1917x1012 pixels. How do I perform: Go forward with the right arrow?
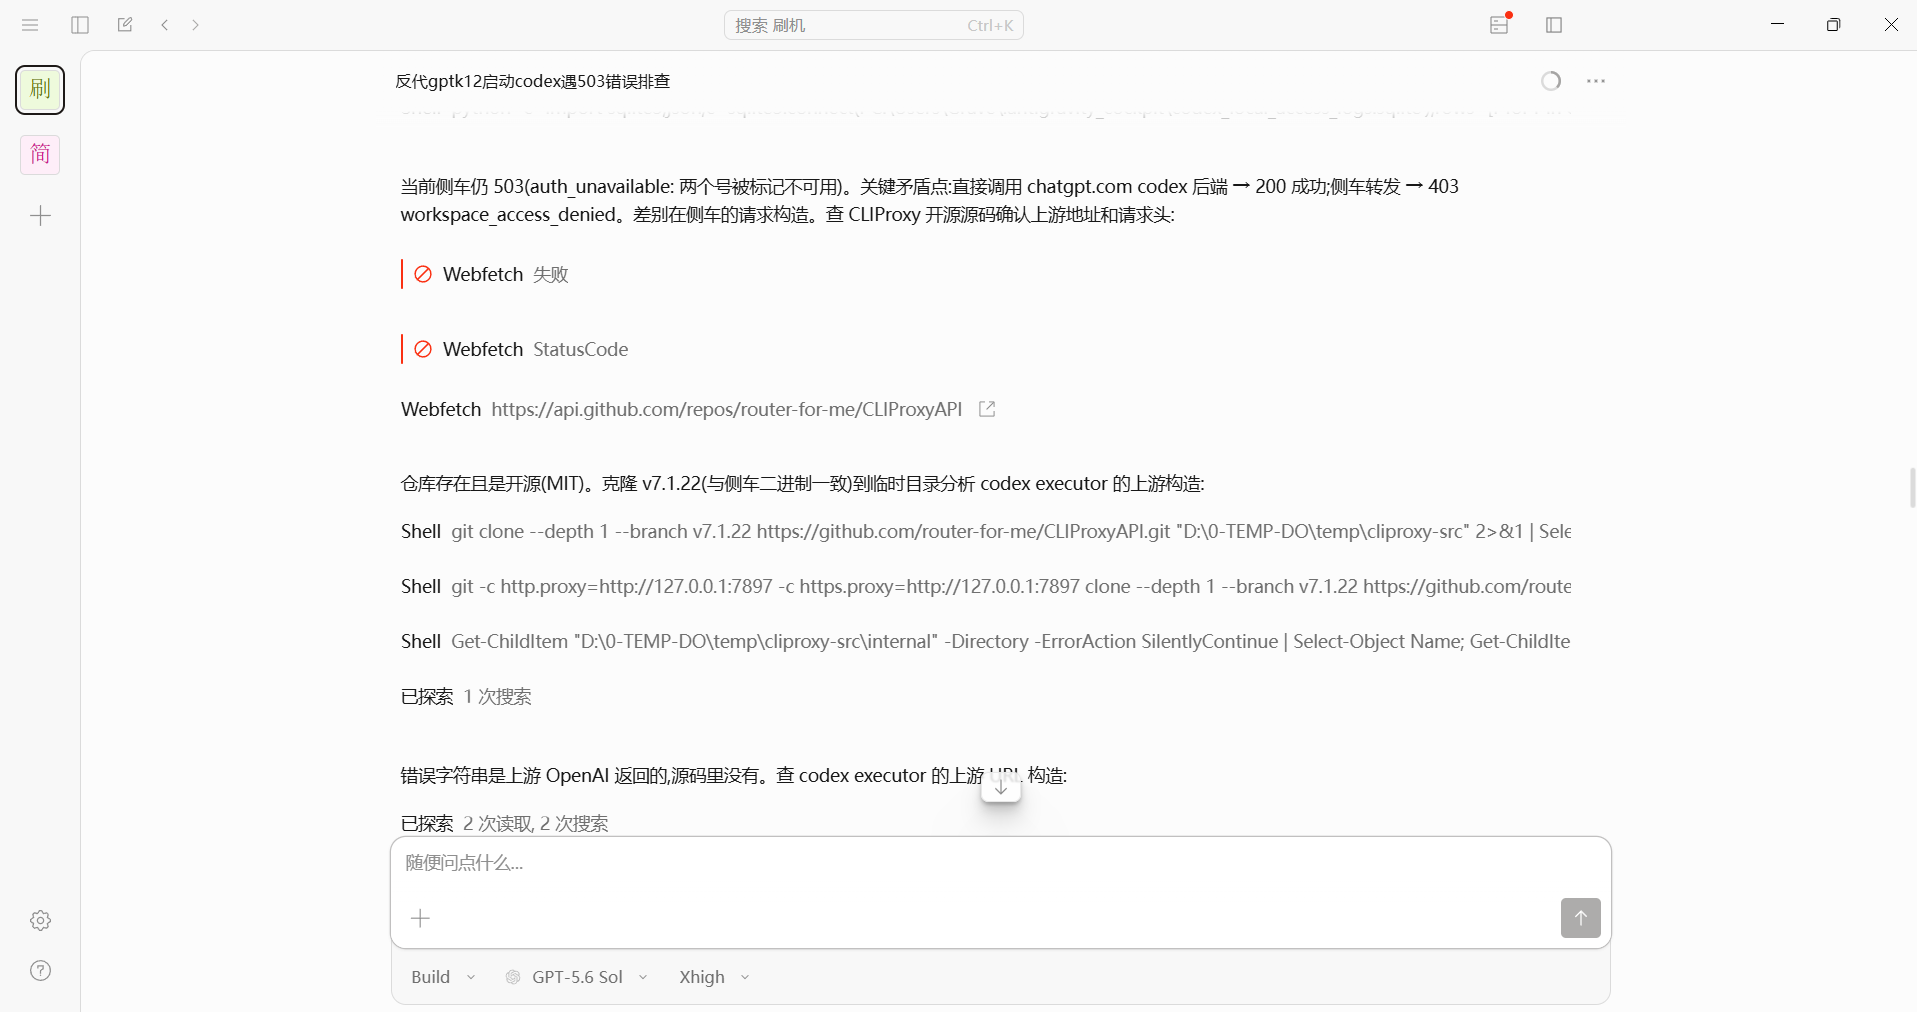(x=196, y=25)
